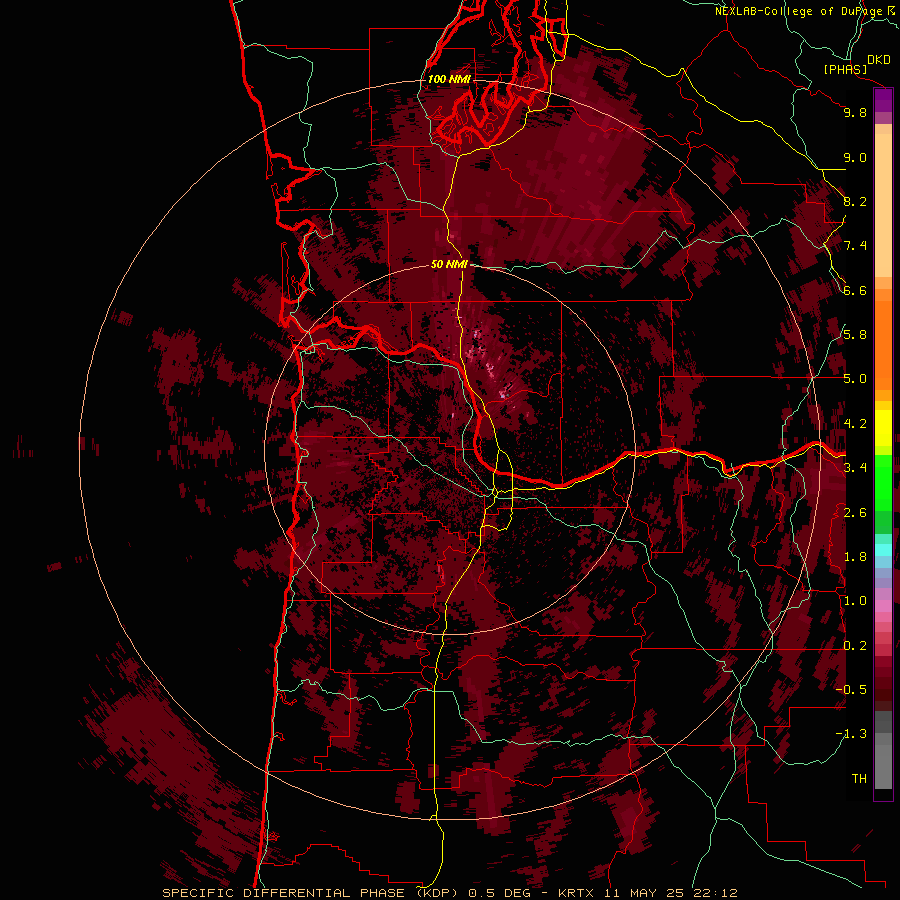Click the 1.8 value on the color scale
The image size is (900, 900).
click(855, 557)
